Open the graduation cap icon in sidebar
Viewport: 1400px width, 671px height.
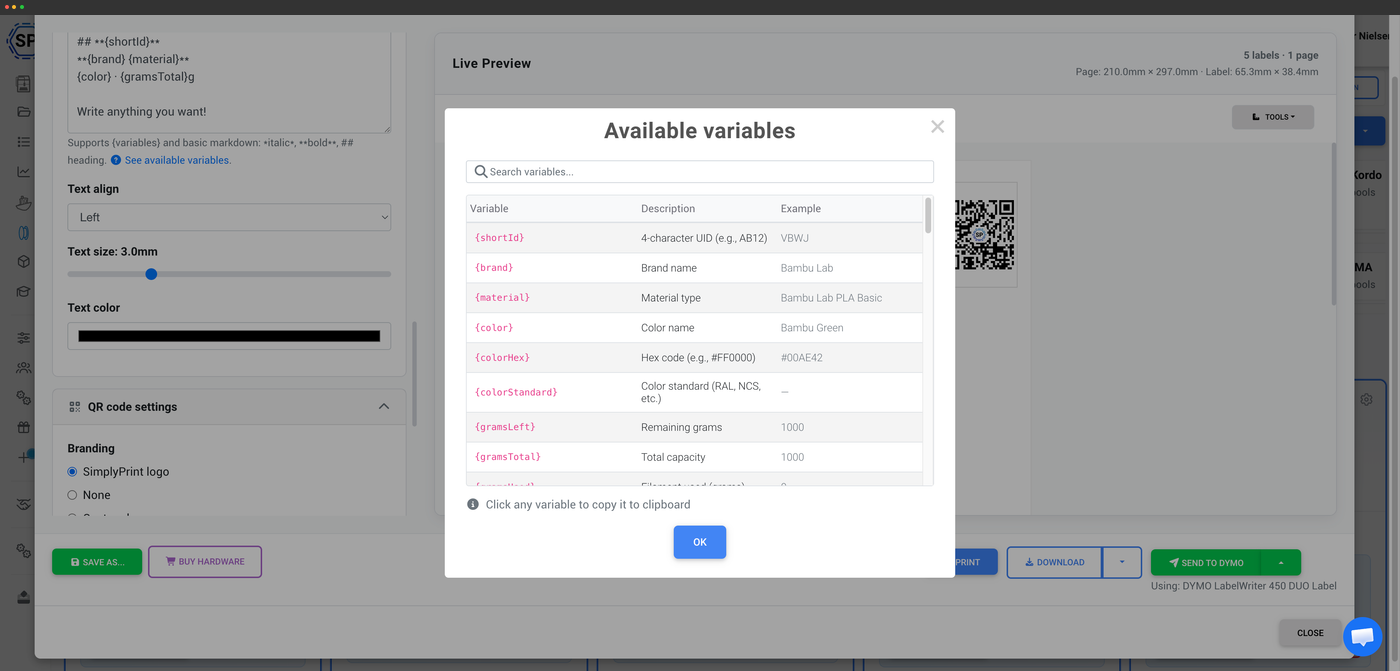pos(24,292)
